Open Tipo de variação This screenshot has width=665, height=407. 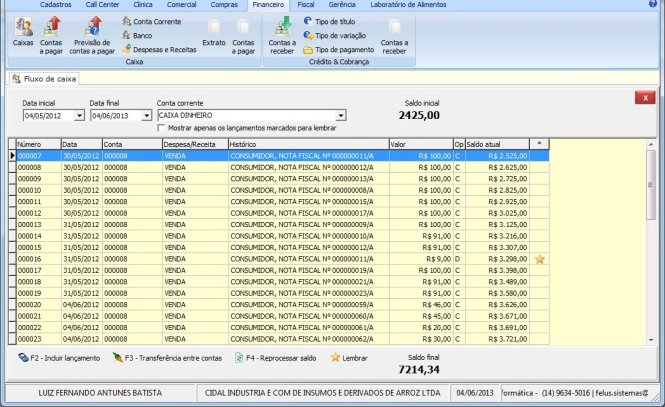pyautogui.click(x=335, y=36)
